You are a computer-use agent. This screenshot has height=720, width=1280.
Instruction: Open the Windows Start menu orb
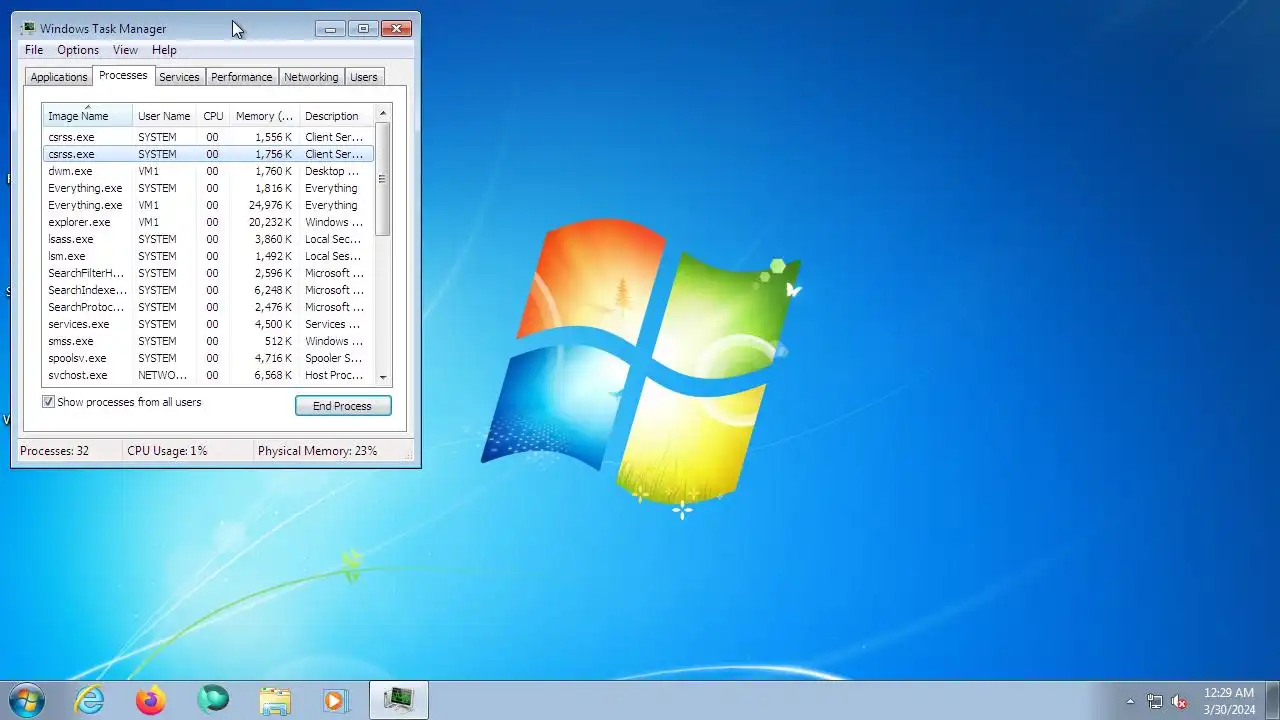coord(27,700)
